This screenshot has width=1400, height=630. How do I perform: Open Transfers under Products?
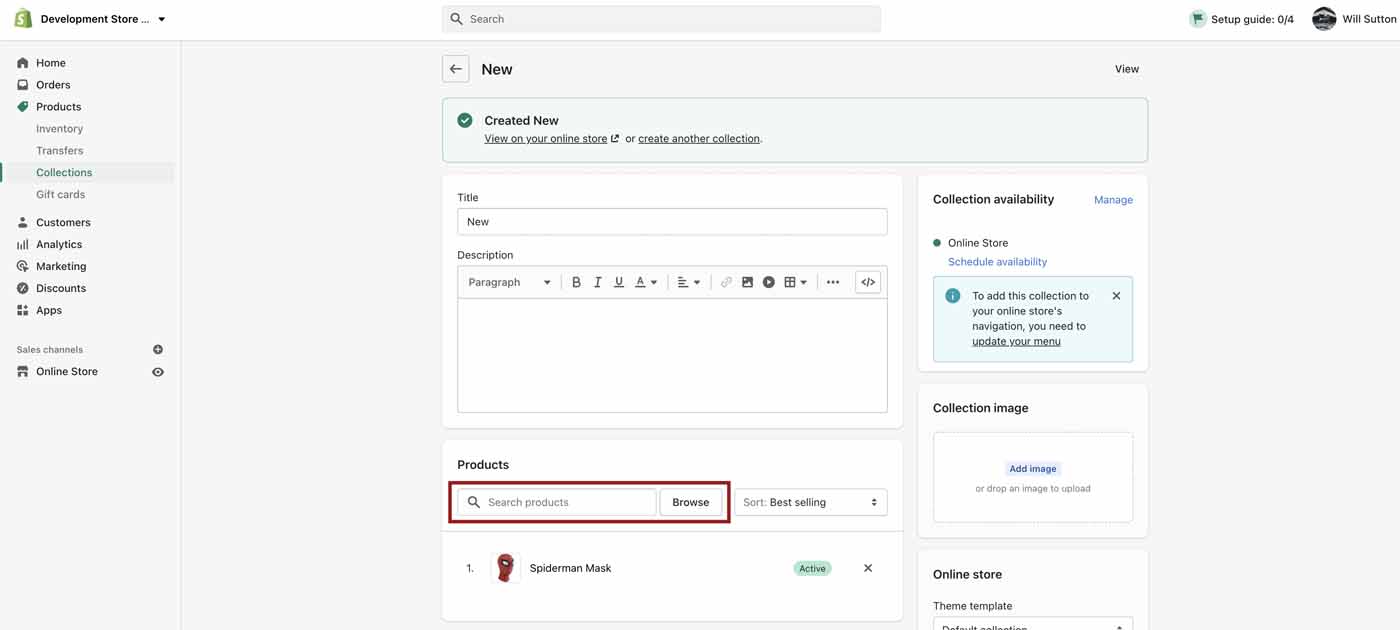pos(59,151)
